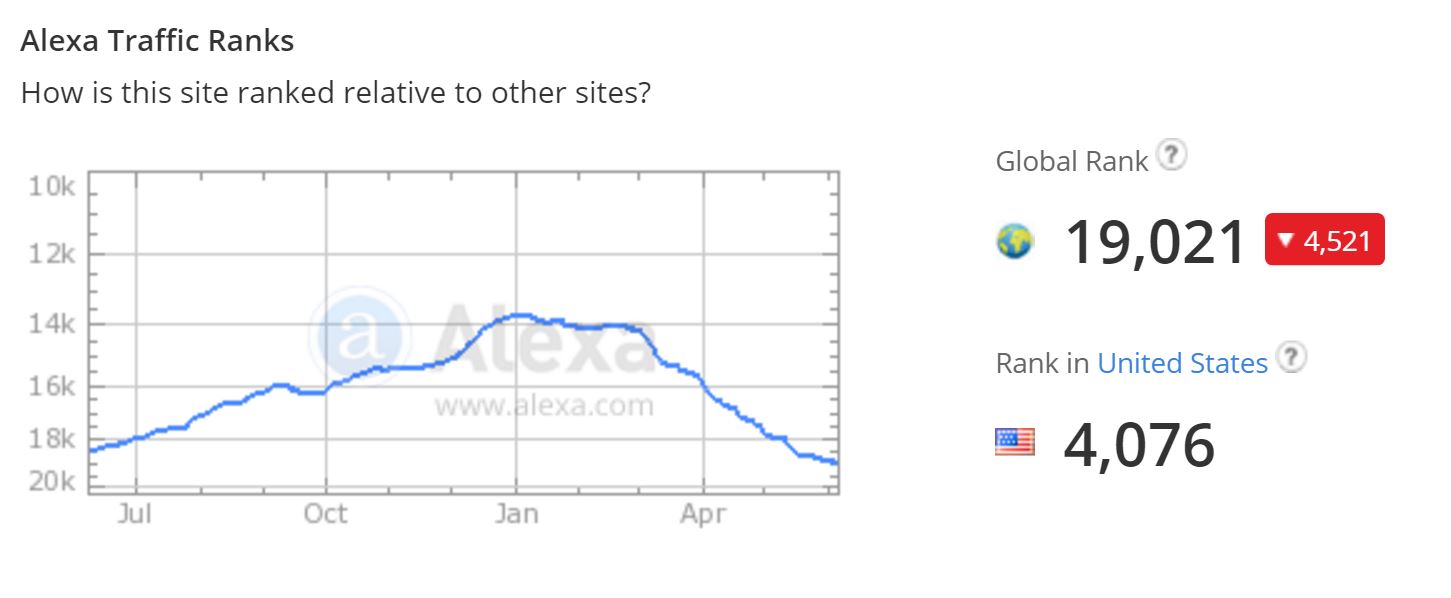Image resolution: width=1451 pixels, height=598 pixels.
Task: Click the Jan label on chart axis
Action: [516, 514]
